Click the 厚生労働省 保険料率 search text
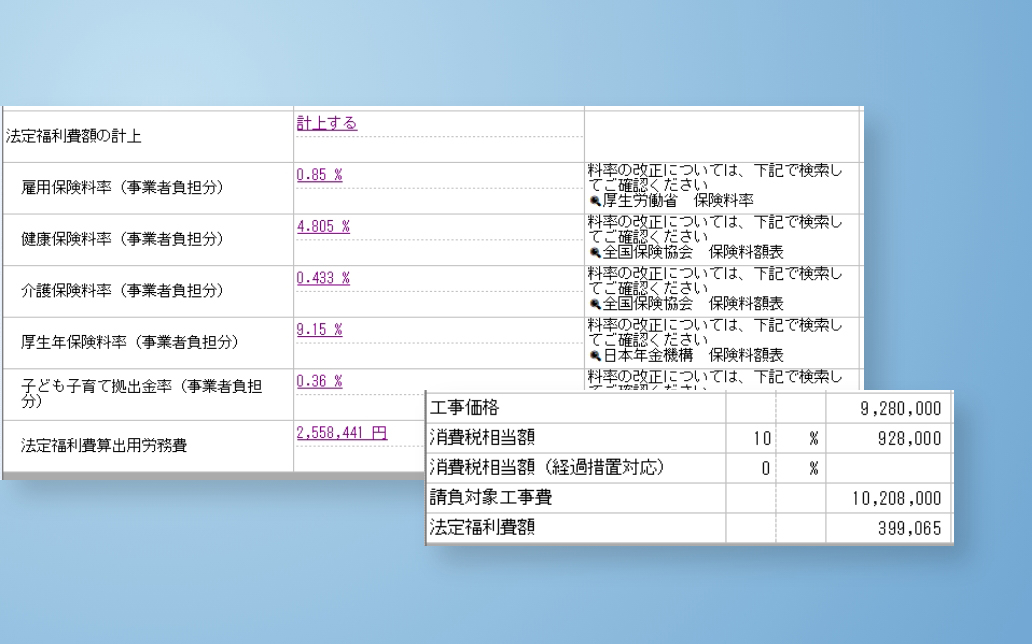 (x=677, y=200)
